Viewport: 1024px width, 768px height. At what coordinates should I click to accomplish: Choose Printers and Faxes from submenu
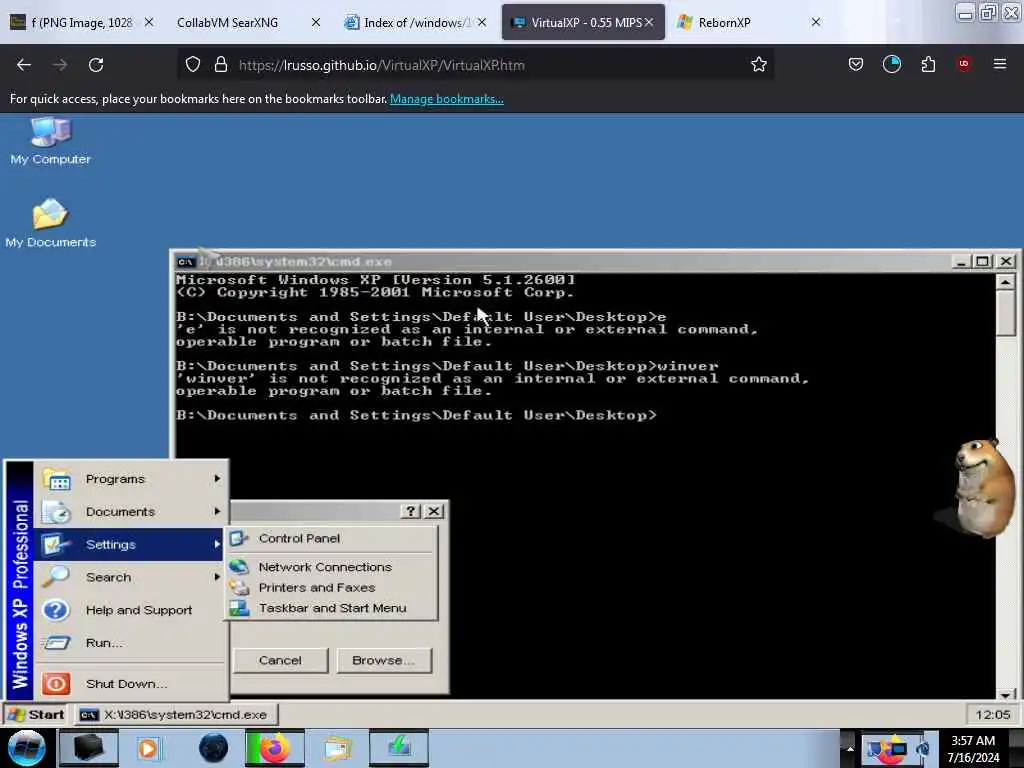coord(332,588)
